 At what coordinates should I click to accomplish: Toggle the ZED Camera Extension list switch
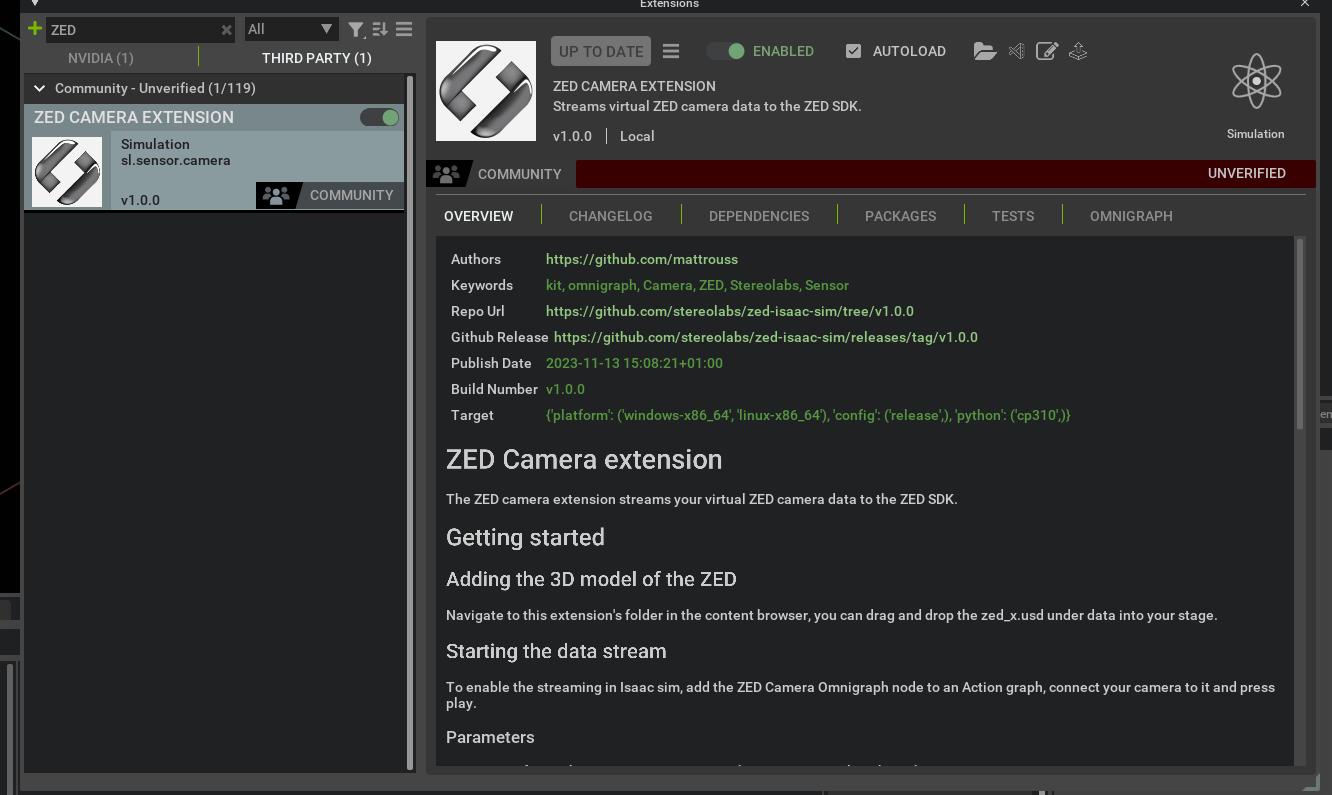(x=380, y=118)
